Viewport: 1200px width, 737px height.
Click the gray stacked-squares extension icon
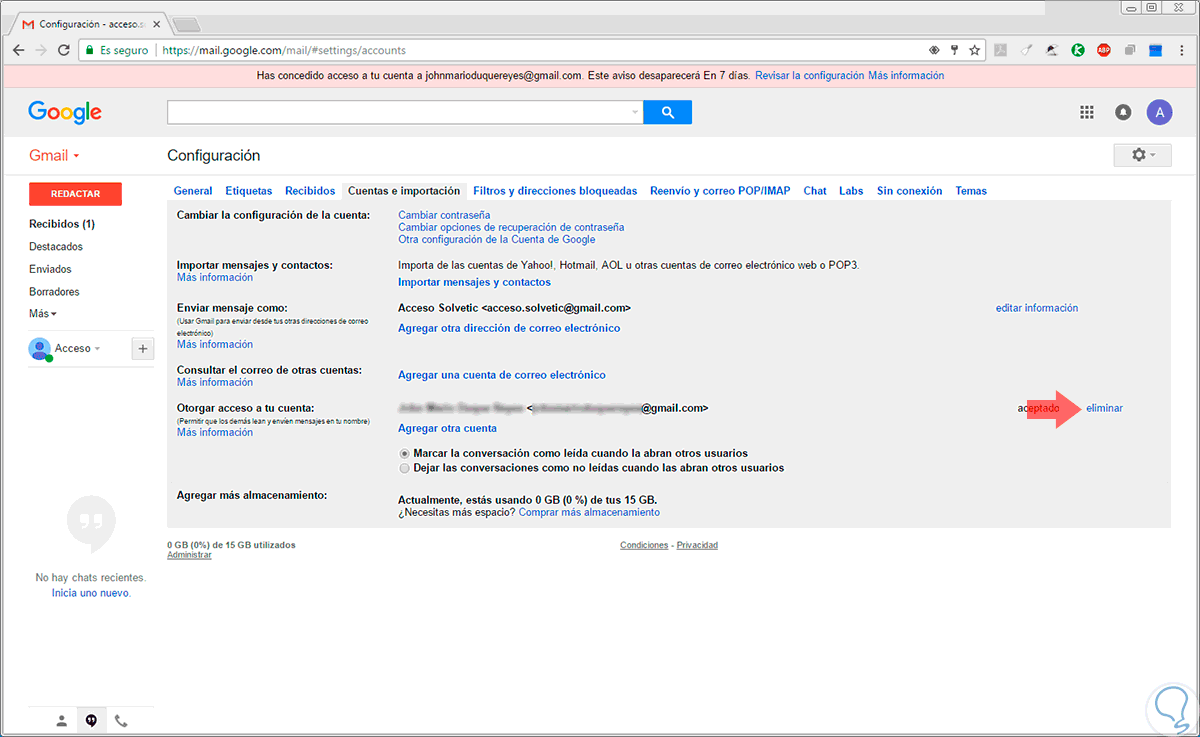click(x=1130, y=50)
